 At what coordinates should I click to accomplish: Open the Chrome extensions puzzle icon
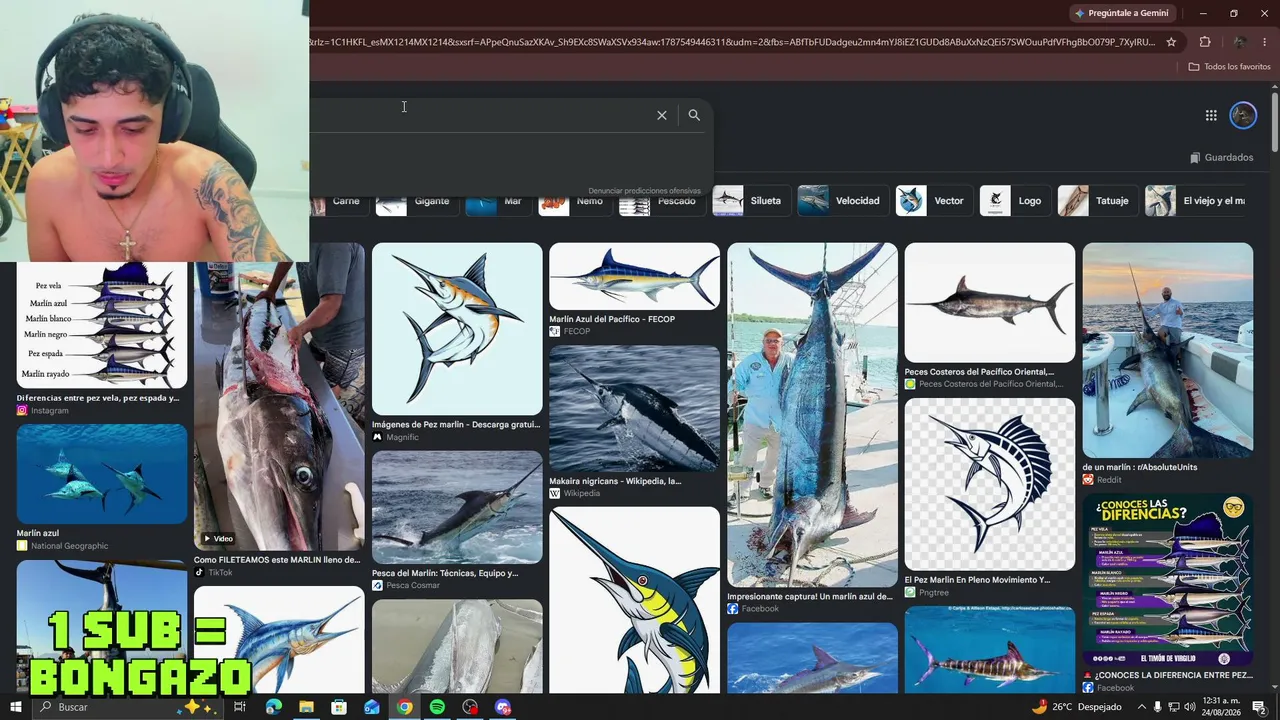tap(1205, 42)
